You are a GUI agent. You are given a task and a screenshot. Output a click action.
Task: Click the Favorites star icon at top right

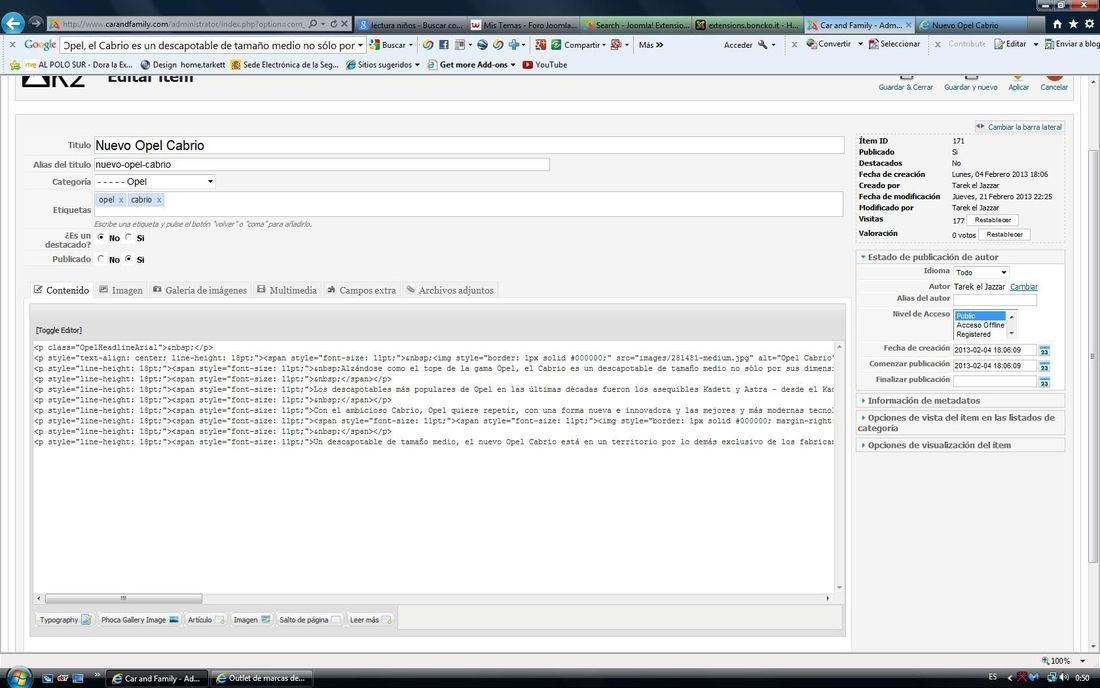click(1073, 24)
